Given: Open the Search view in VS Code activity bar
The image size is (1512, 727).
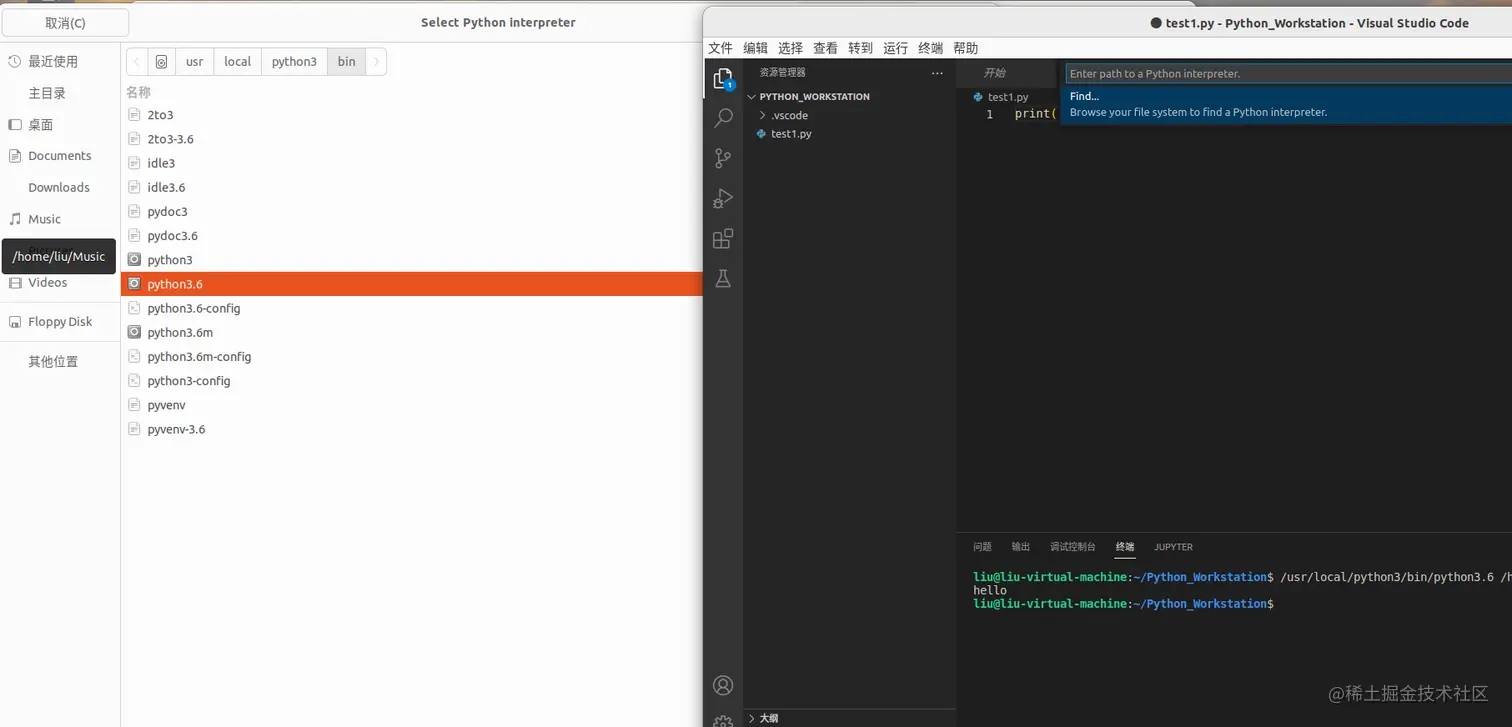Looking at the screenshot, I should pyautogui.click(x=723, y=119).
